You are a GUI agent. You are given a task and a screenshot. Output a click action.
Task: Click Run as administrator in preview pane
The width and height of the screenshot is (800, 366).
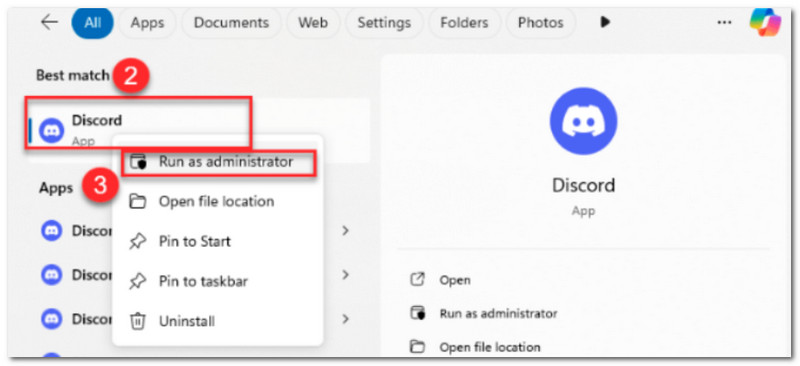pyautogui.click(x=498, y=313)
